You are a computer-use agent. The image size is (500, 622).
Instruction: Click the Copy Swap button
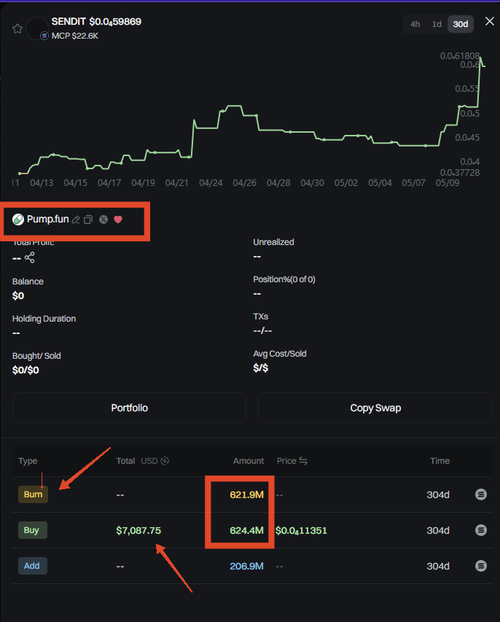click(375, 408)
